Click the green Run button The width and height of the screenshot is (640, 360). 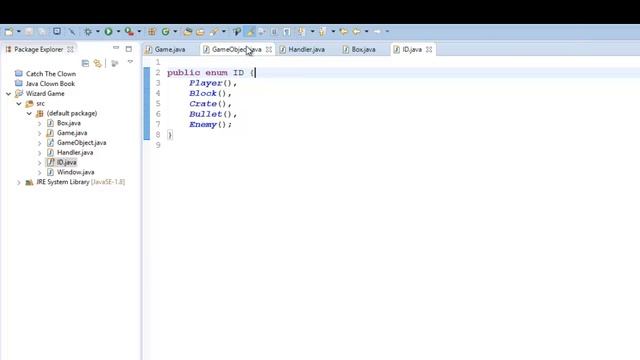[x=108, y=31]
